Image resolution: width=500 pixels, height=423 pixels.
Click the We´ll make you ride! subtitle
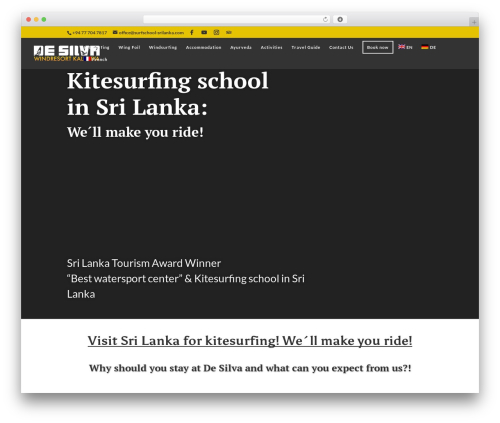point(135,132)
